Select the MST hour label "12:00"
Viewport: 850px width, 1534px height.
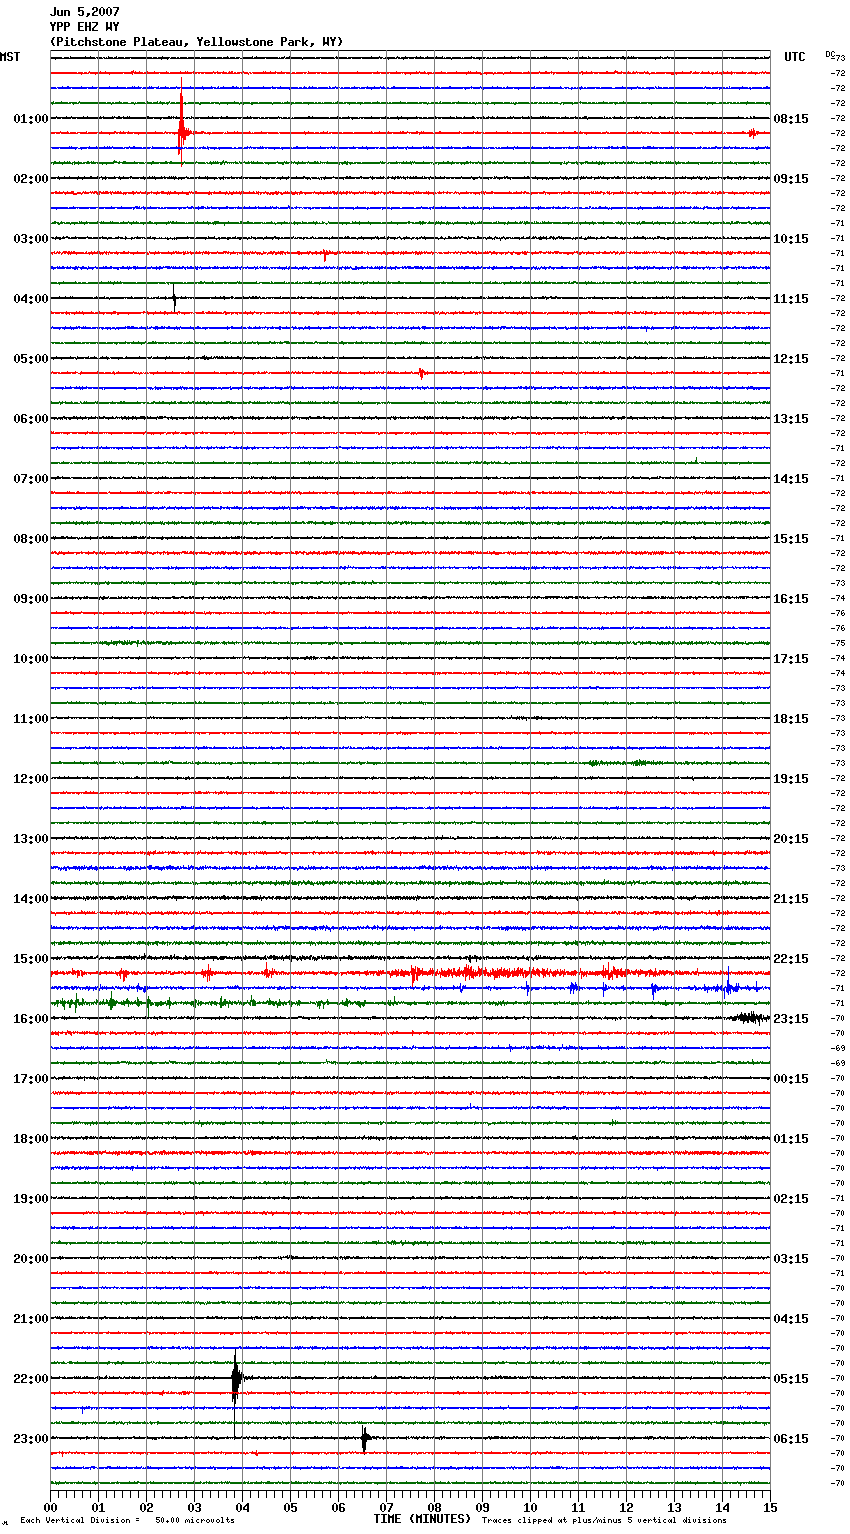click(30, 778)
